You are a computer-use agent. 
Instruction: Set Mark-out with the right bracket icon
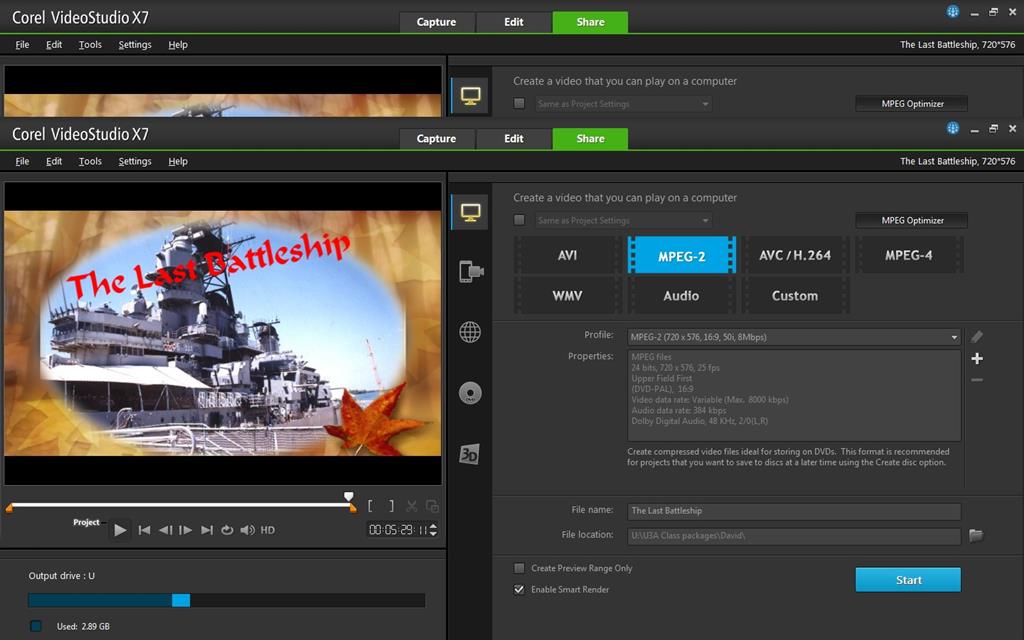[391, 506]
